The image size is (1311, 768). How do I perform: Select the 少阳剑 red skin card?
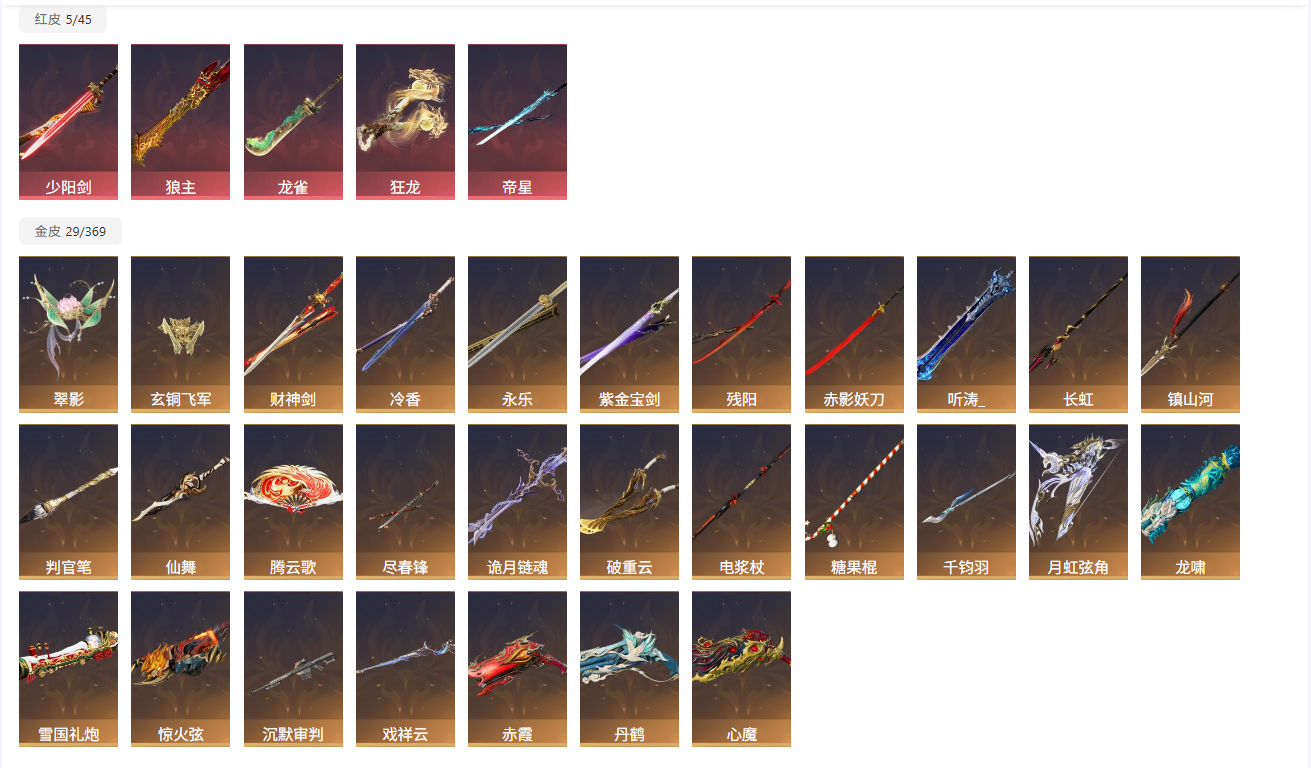68,122
